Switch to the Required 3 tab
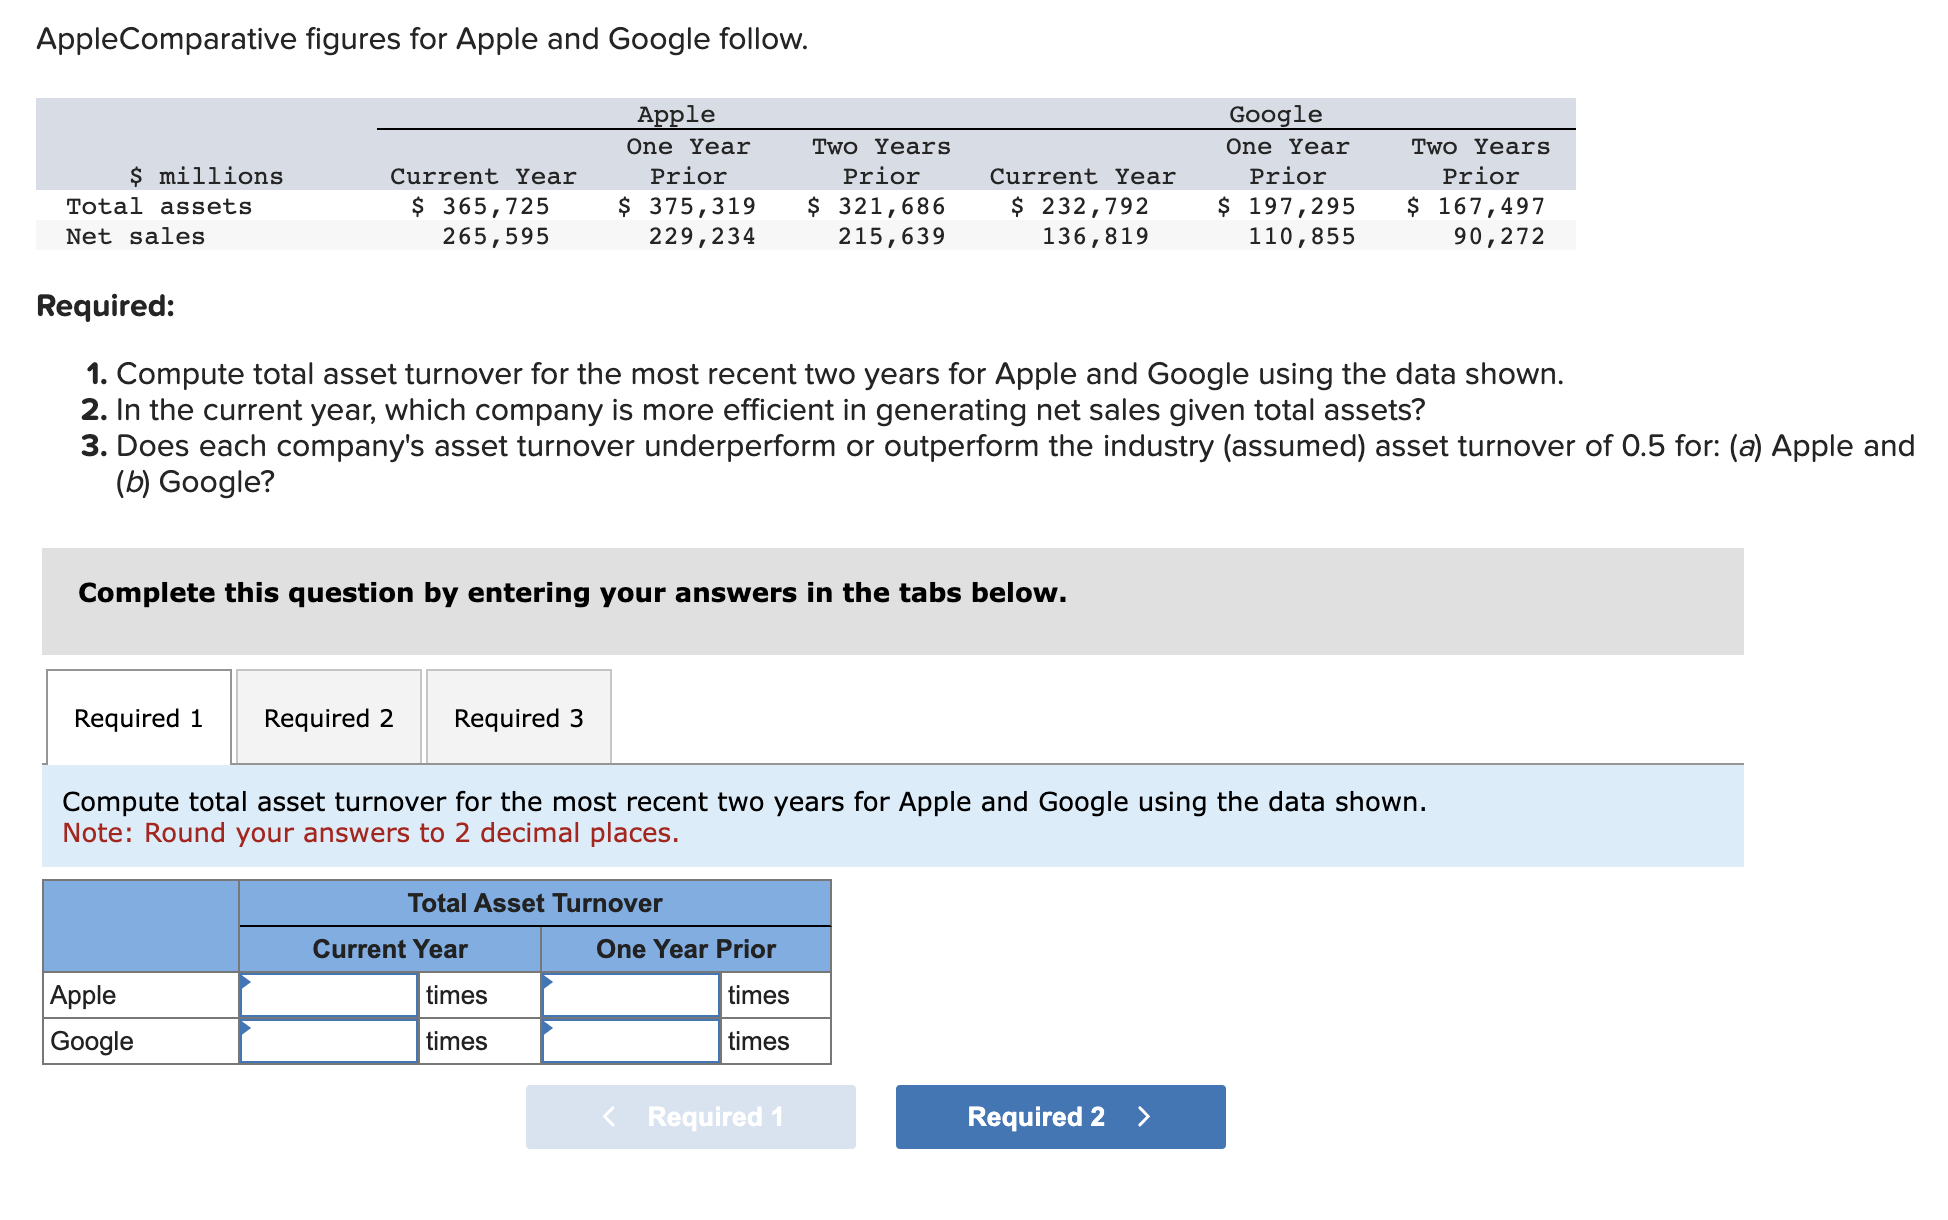The image size is (1948, 1220). tap(518, 717)
